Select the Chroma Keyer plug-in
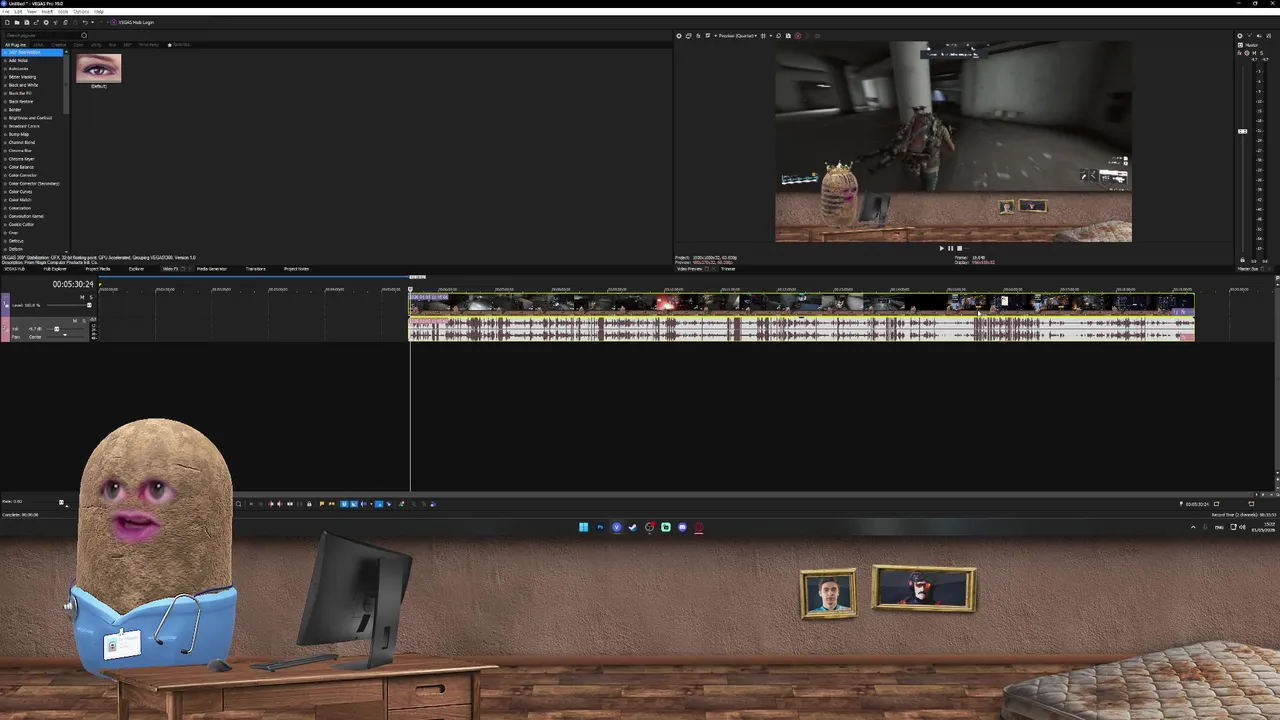1280x720 pixels. click(21, 159)
